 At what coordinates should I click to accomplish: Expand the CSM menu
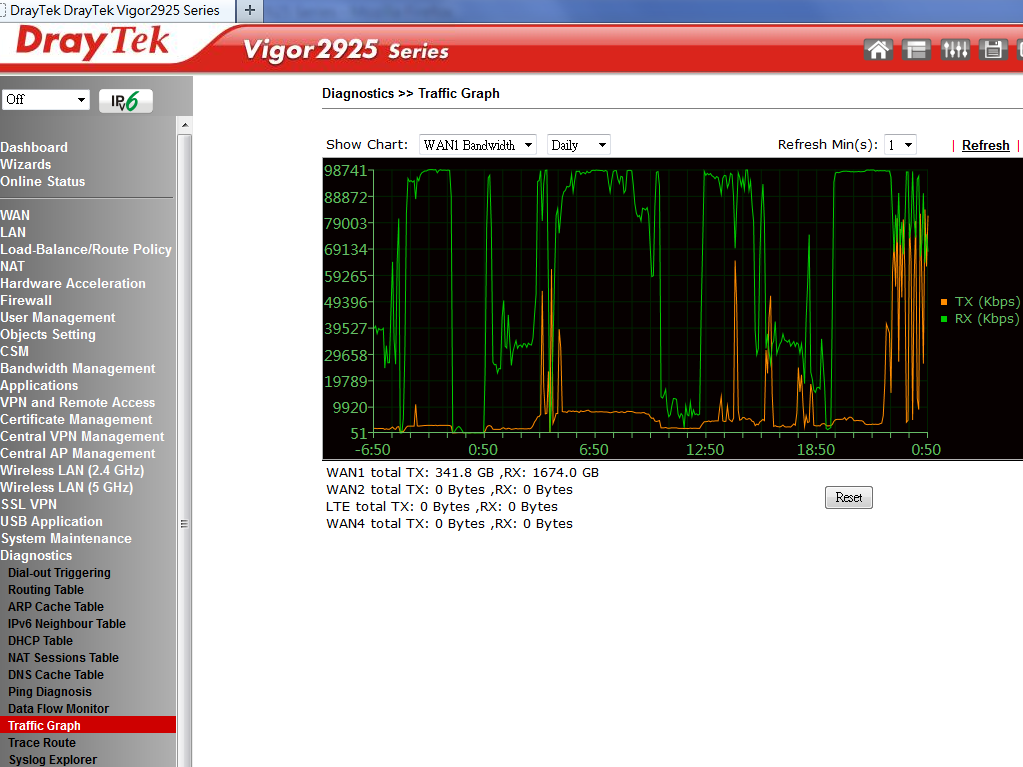(14, 351)
